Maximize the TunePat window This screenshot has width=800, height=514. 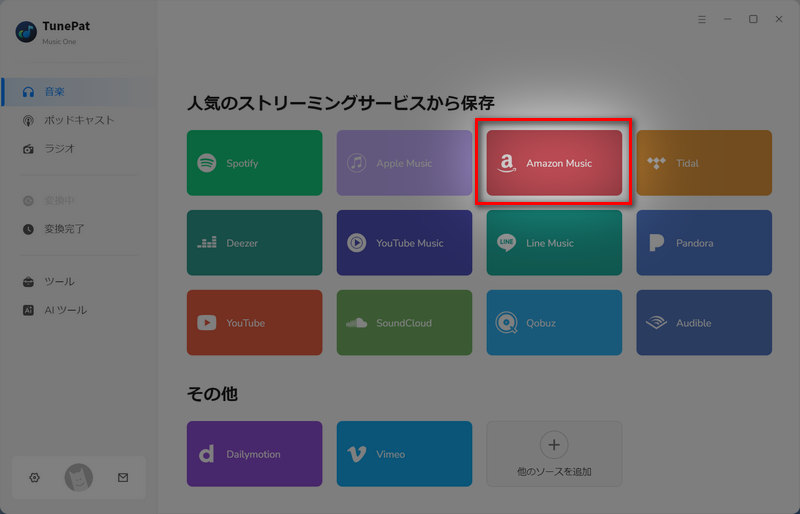tap(753, 19)
